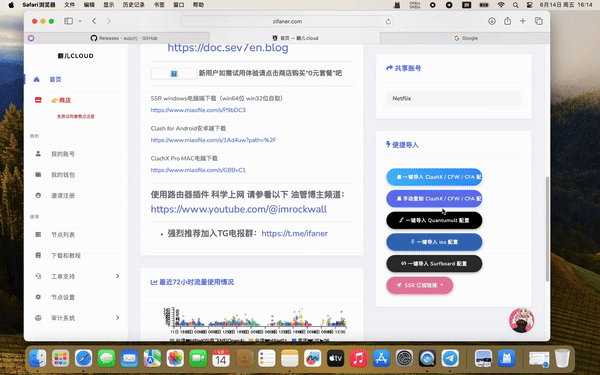Image resolution: width=600 pixels, height=375 pixels.
Task: Click the list icon beside 节点列表
Action: [x=38, y=234]
